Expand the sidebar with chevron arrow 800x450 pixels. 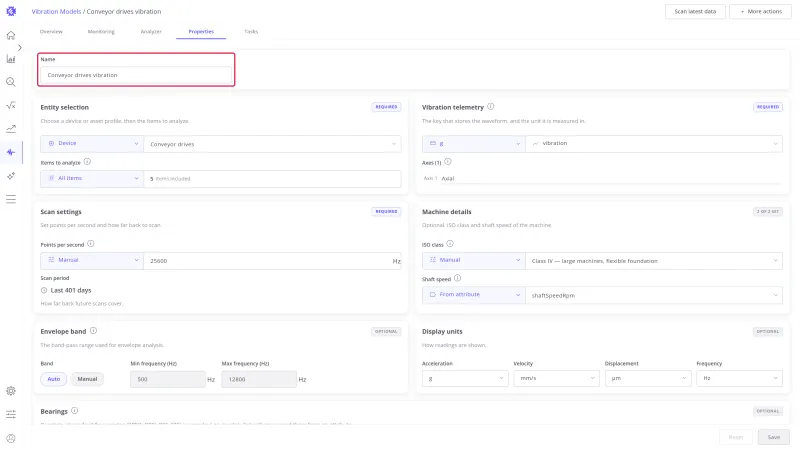point(19,47)
